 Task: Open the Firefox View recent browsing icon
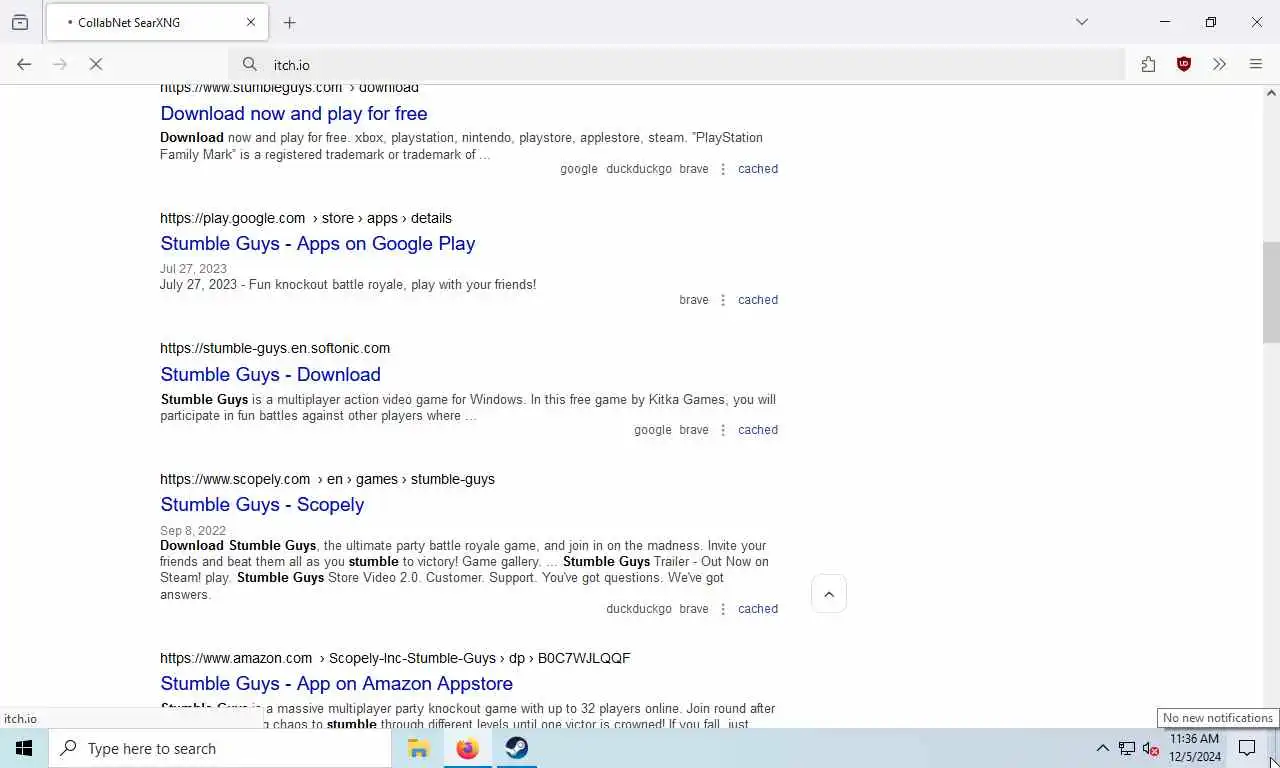coord(20,22)
